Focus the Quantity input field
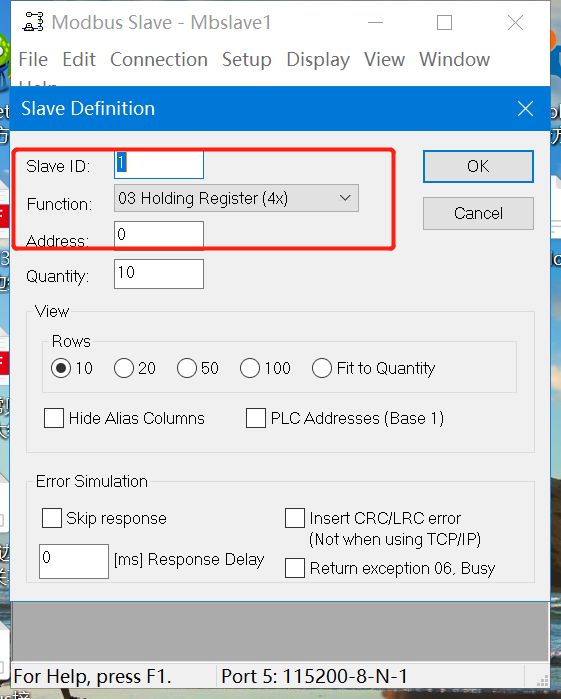 tap(159, 274)
